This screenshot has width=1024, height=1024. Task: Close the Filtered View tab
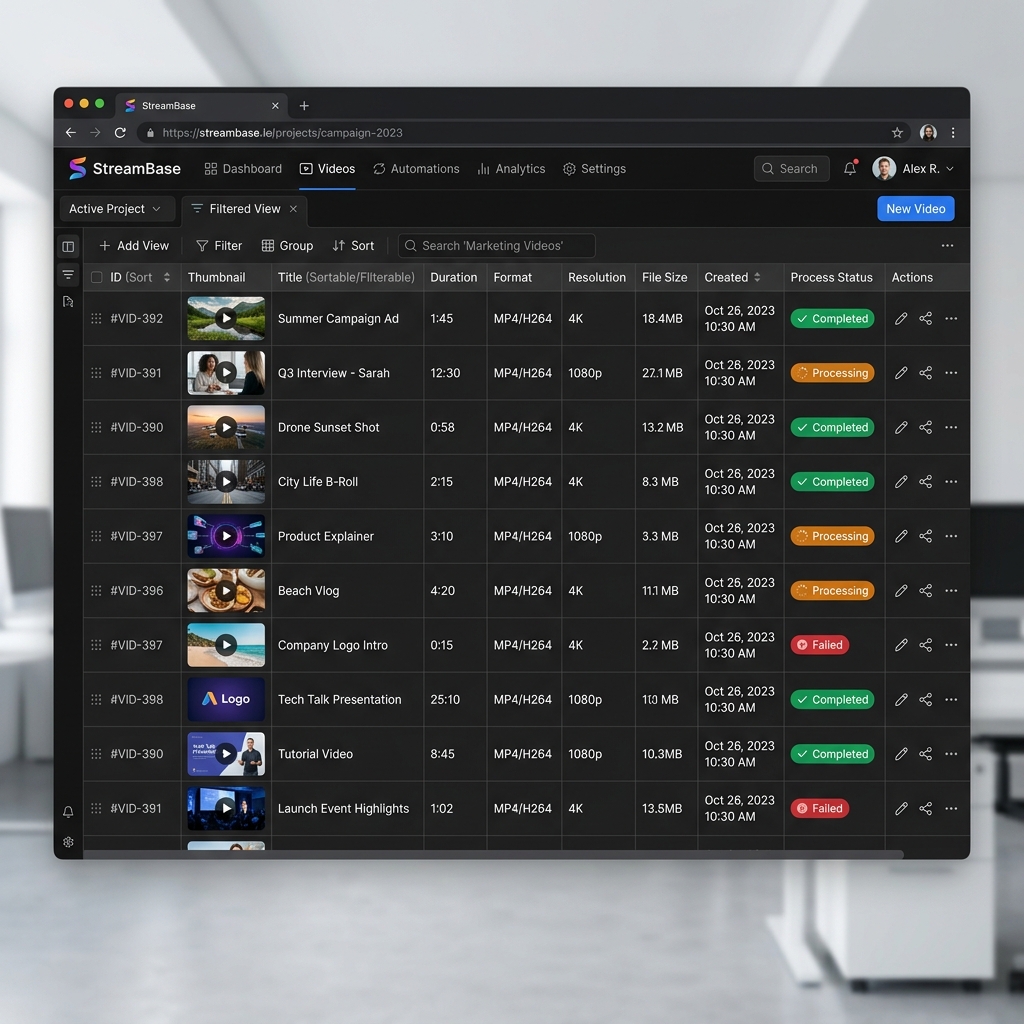point(293,209)
